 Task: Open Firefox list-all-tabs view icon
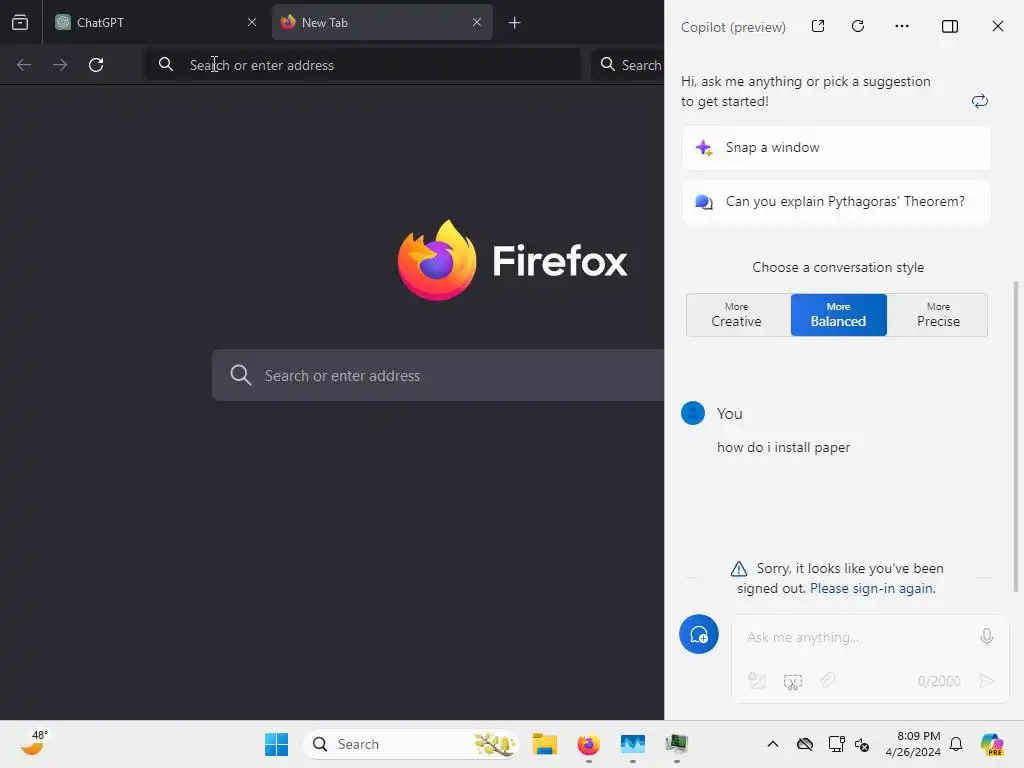pos(20,23)
